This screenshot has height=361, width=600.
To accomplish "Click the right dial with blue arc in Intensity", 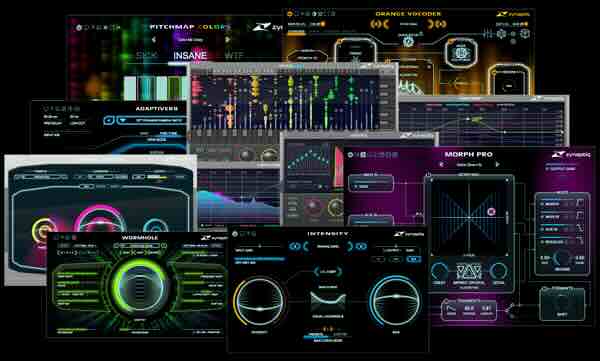I will tap(395, 301).
